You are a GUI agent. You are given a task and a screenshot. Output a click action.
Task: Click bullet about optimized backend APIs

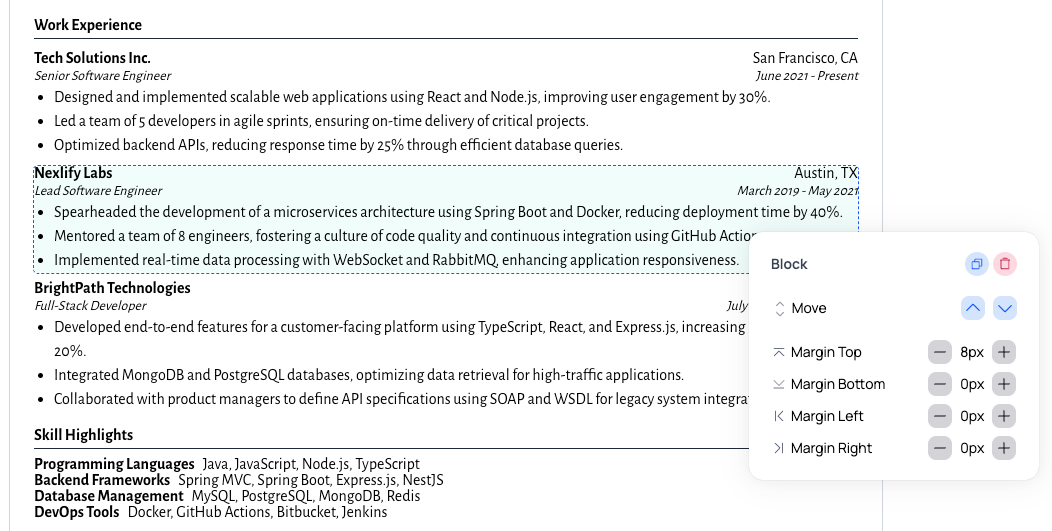coord(338,145)
